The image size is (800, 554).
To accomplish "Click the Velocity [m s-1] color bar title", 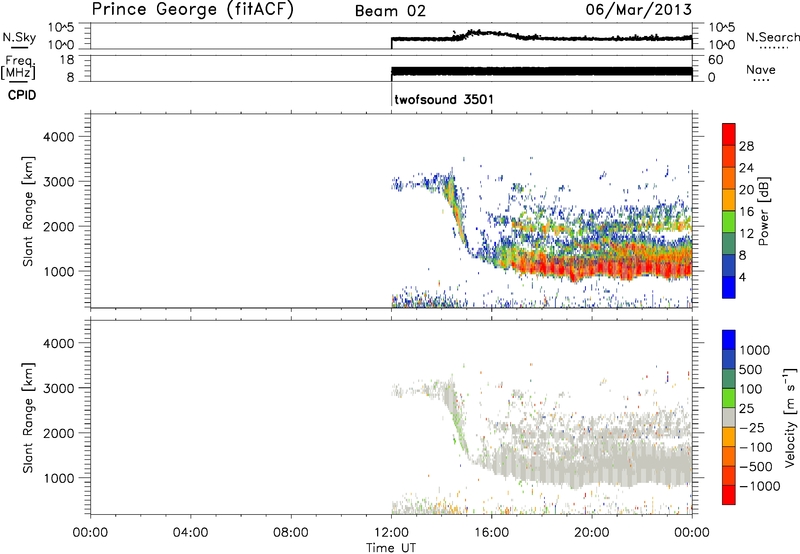I will [x=790, y=417].
